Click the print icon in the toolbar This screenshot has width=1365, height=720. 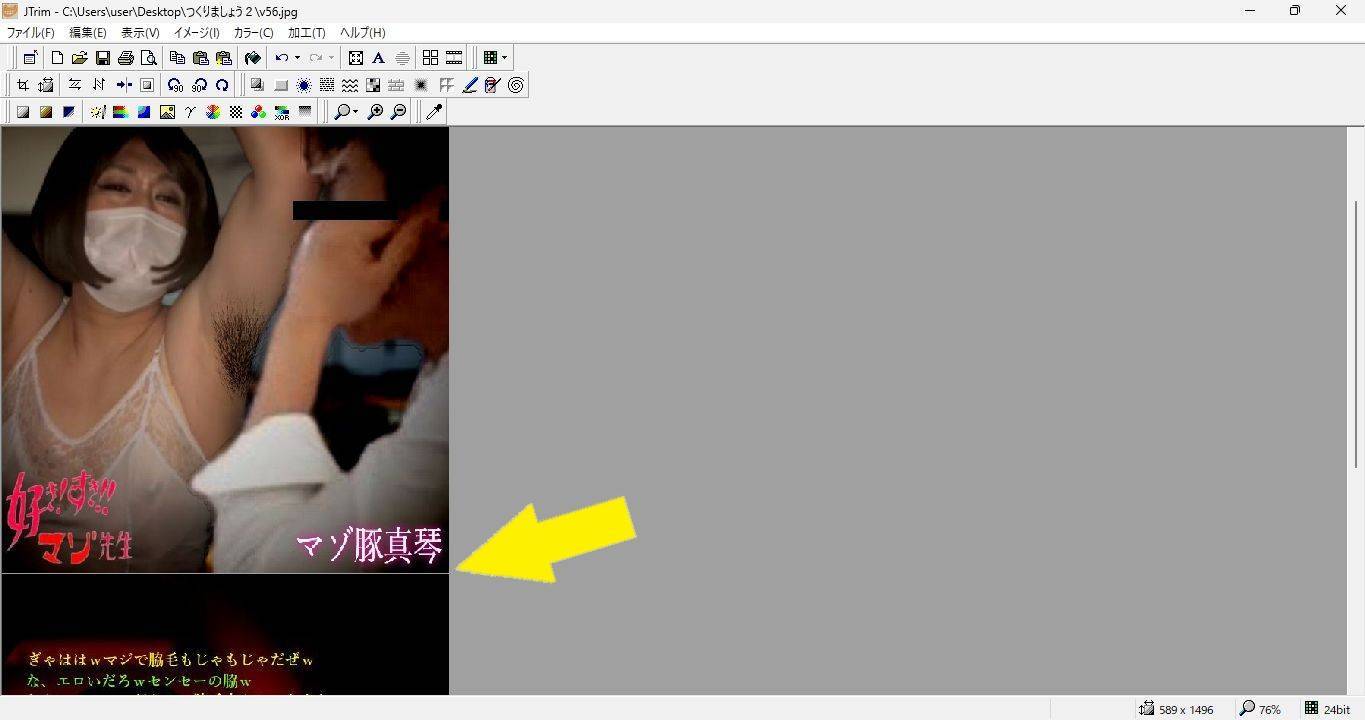[x=126, y=58]
